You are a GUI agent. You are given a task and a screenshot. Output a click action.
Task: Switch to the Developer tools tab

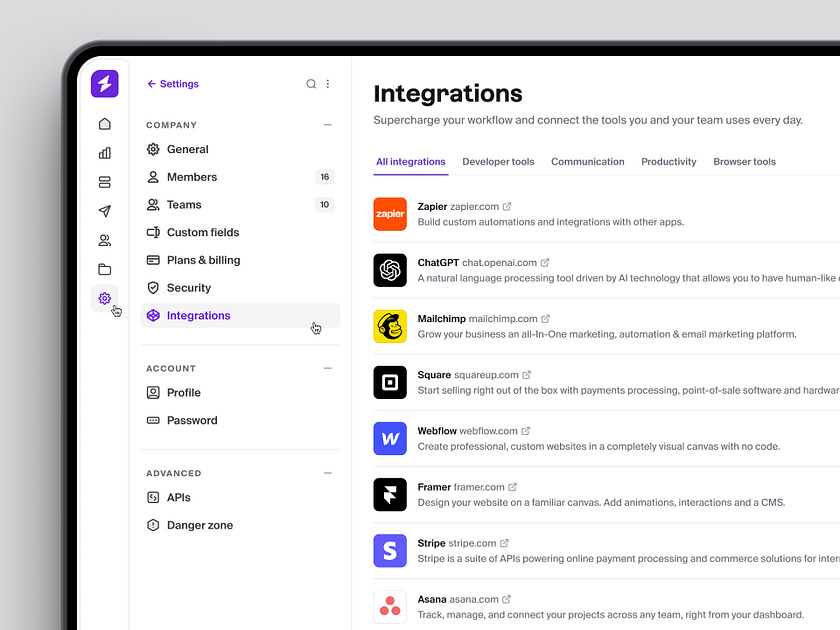[498, 161]
